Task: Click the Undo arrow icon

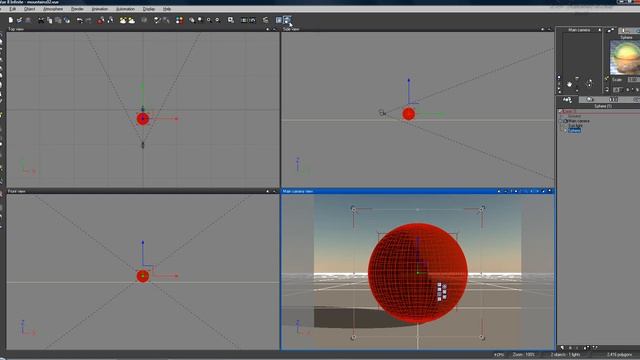Action: (80, 20)
